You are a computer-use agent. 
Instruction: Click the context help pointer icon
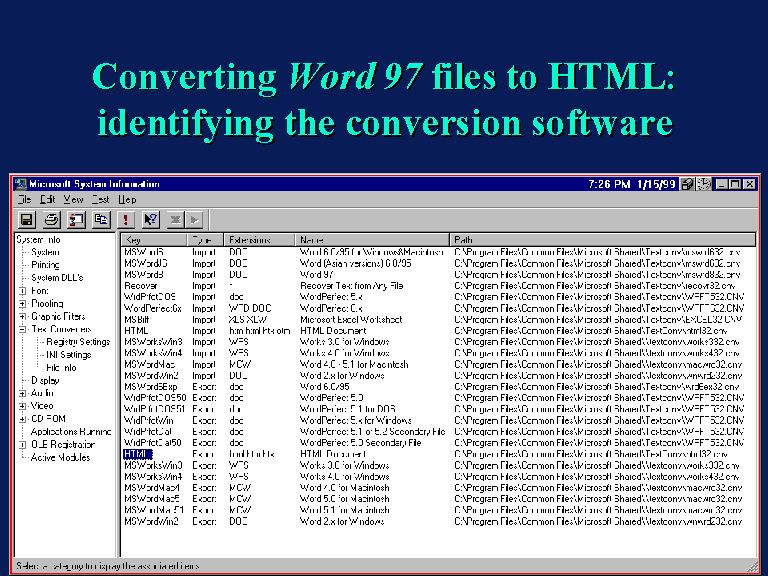click(151, 219)
